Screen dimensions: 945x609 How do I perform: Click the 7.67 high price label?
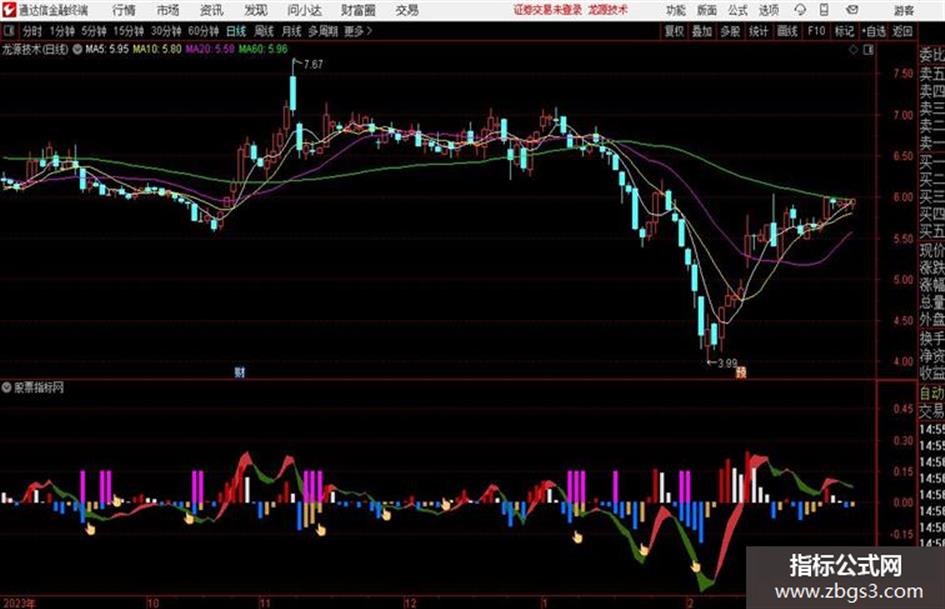click(313, 64)
